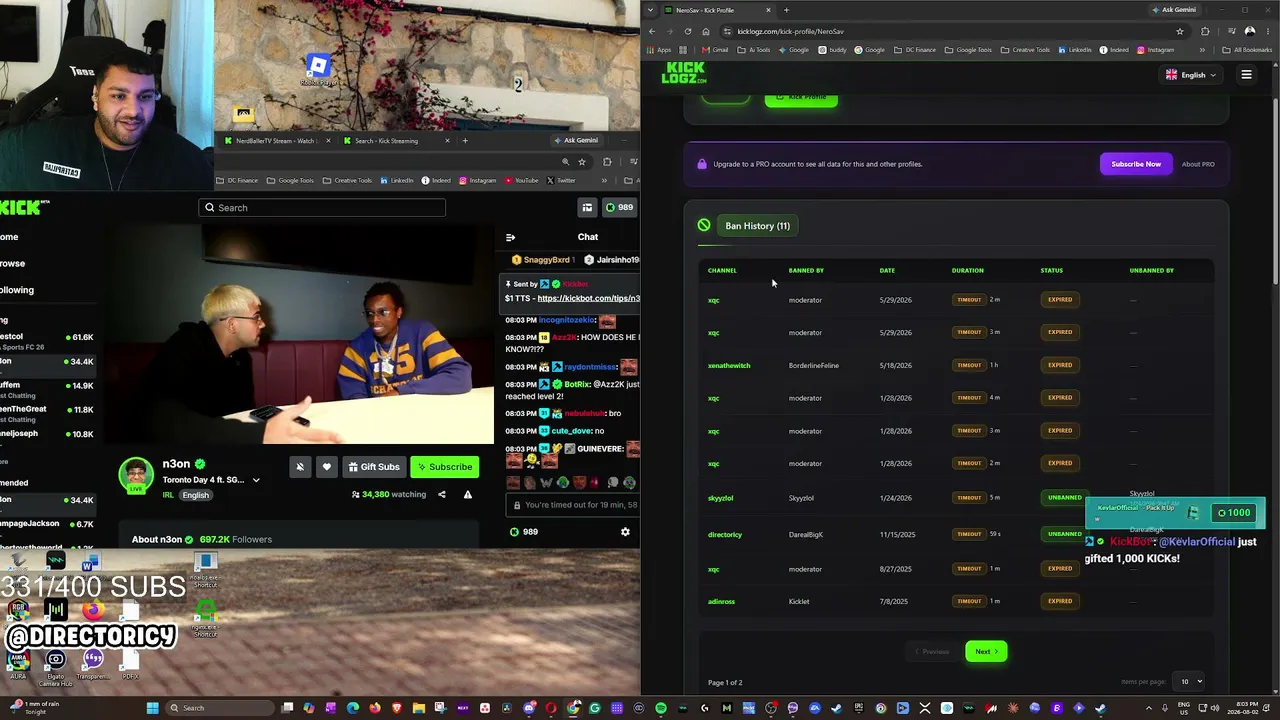This screenshot has height=720, width=1280.
Task: Report the n3on stream with the warning icon
Action: (467, 494)
